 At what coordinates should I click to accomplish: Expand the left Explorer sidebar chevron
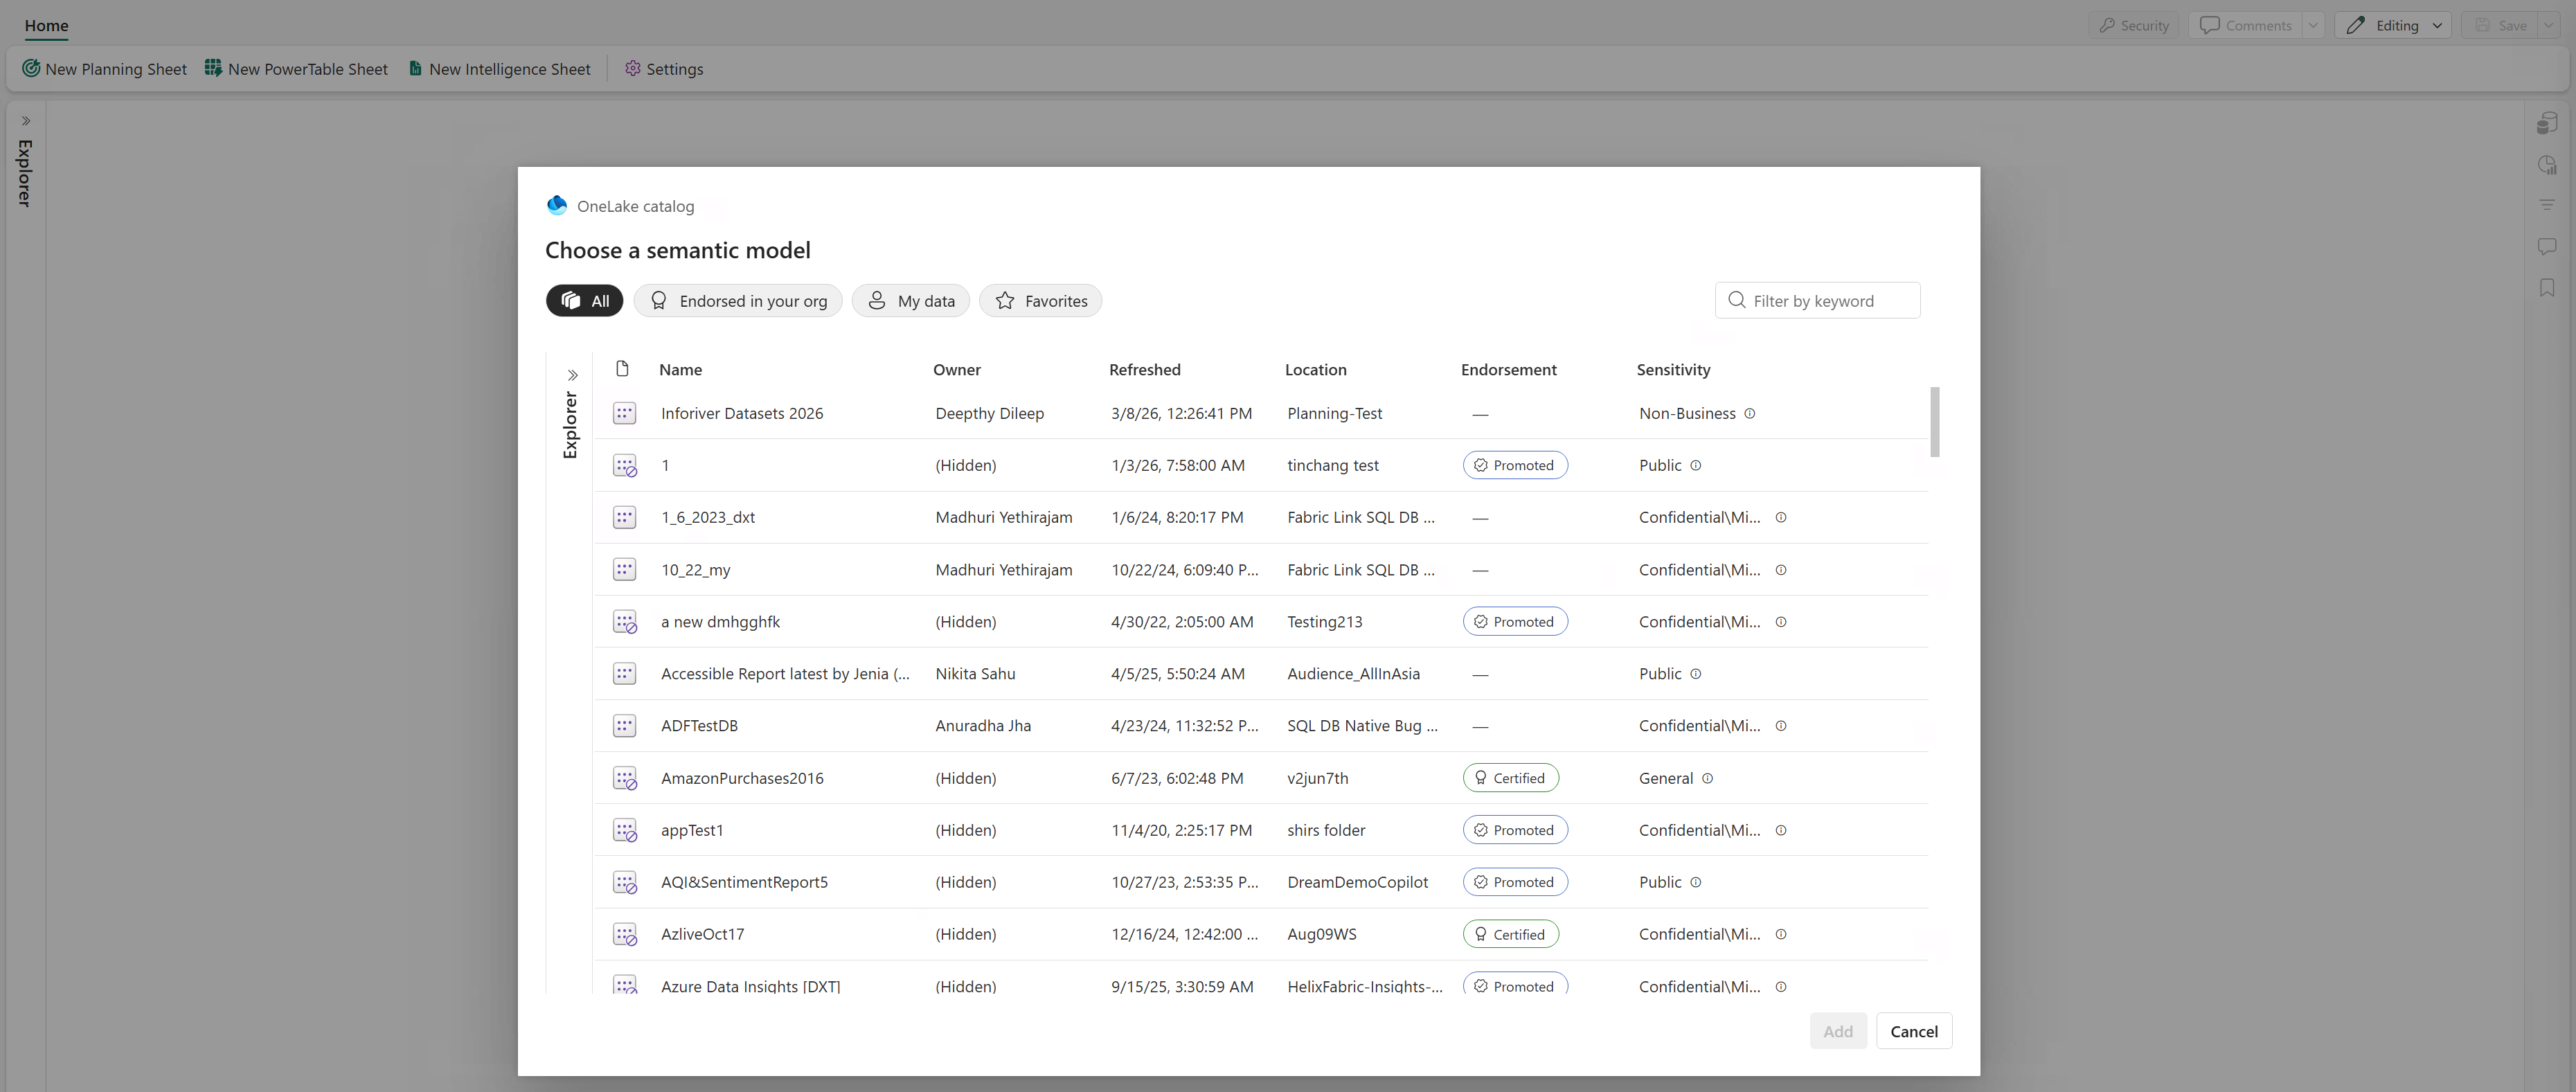(x=26, y=121)
